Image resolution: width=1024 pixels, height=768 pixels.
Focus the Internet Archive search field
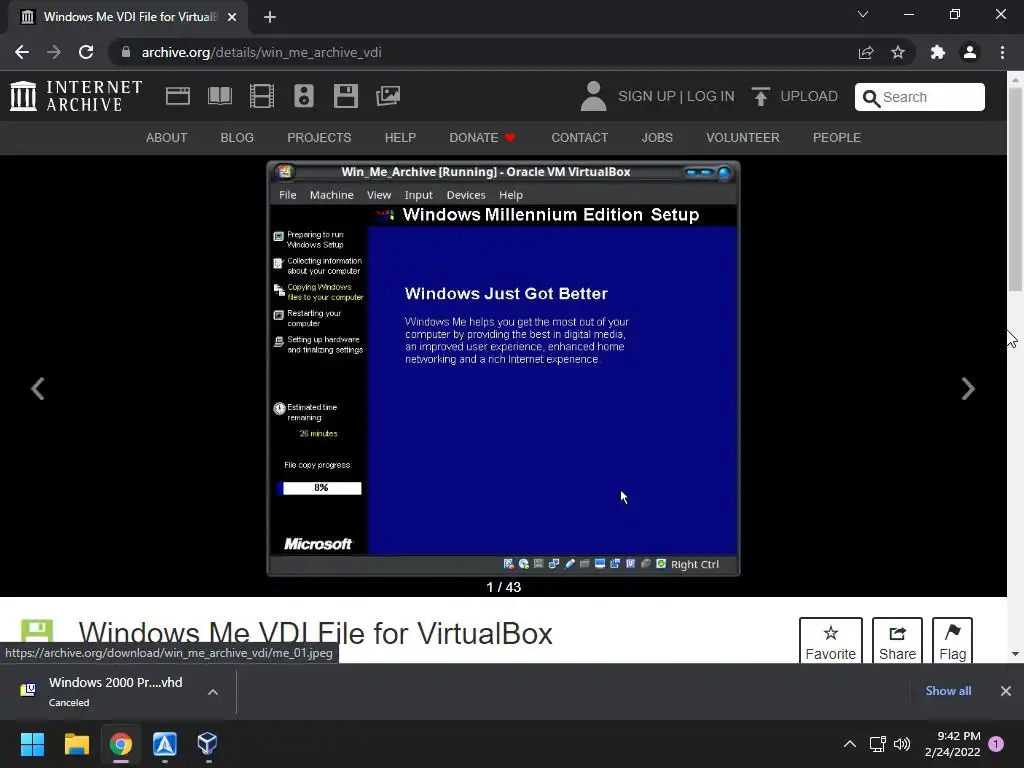tap(920, 97)
